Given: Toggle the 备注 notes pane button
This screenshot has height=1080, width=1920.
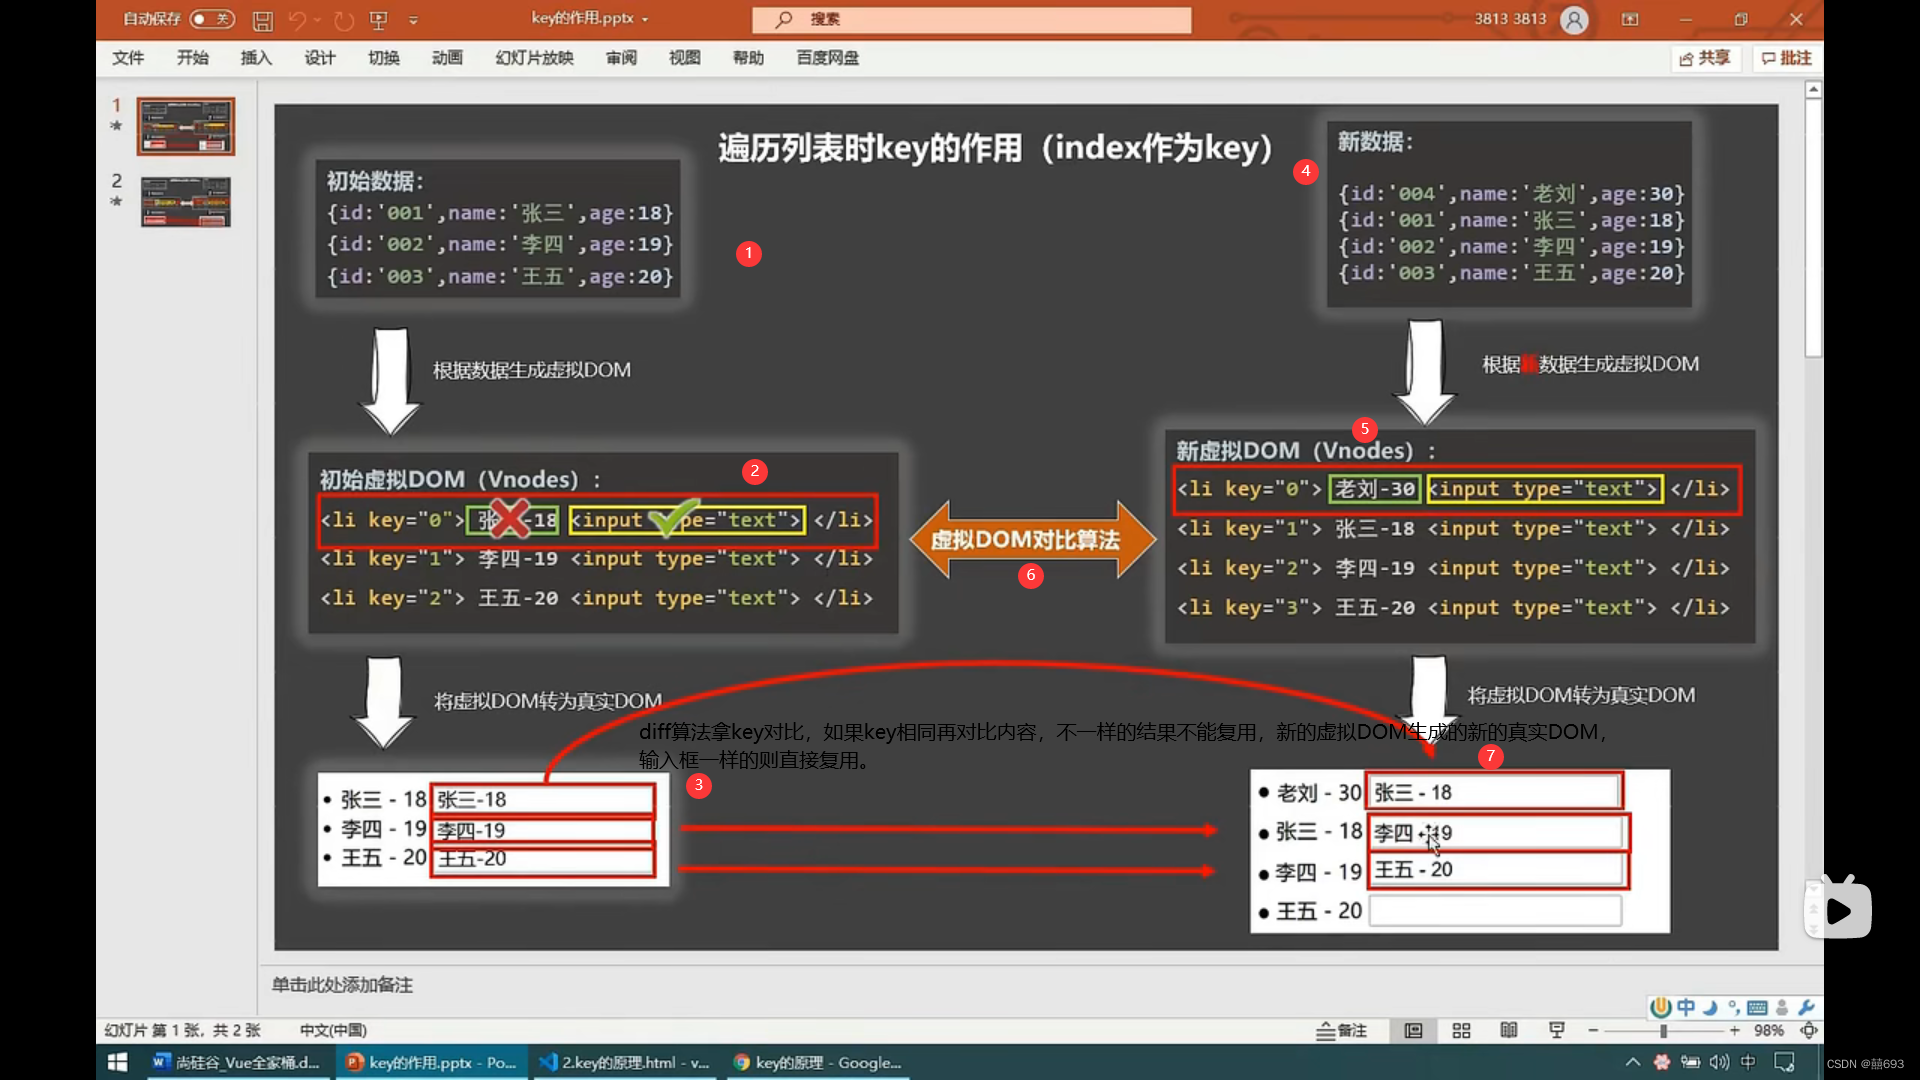Looking at the screenshot, I should click(x=1341, y=1030).
